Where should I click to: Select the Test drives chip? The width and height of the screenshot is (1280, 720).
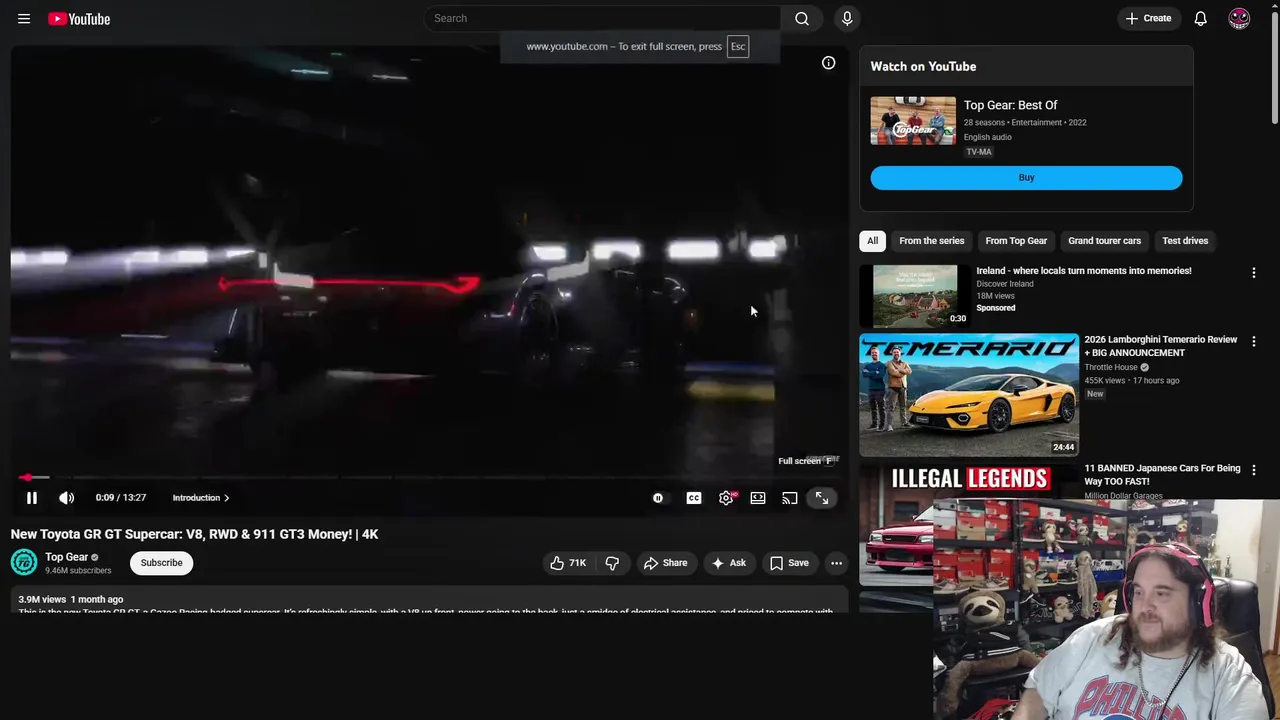pos(1185,241)
